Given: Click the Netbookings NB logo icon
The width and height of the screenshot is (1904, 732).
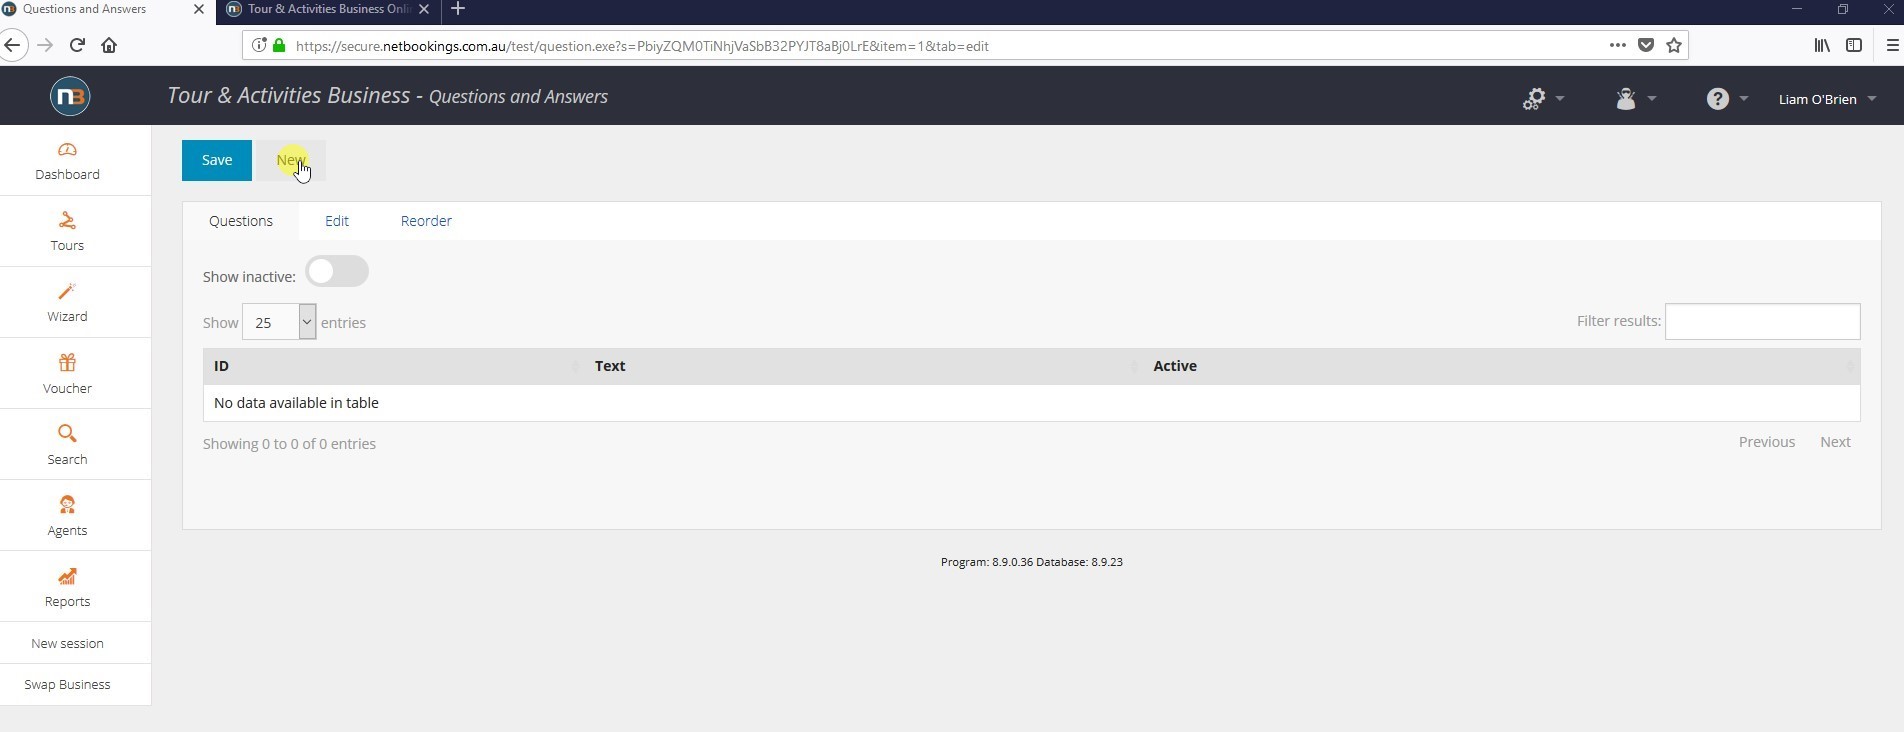Looking at the screenshot, I should click(70, 96).
